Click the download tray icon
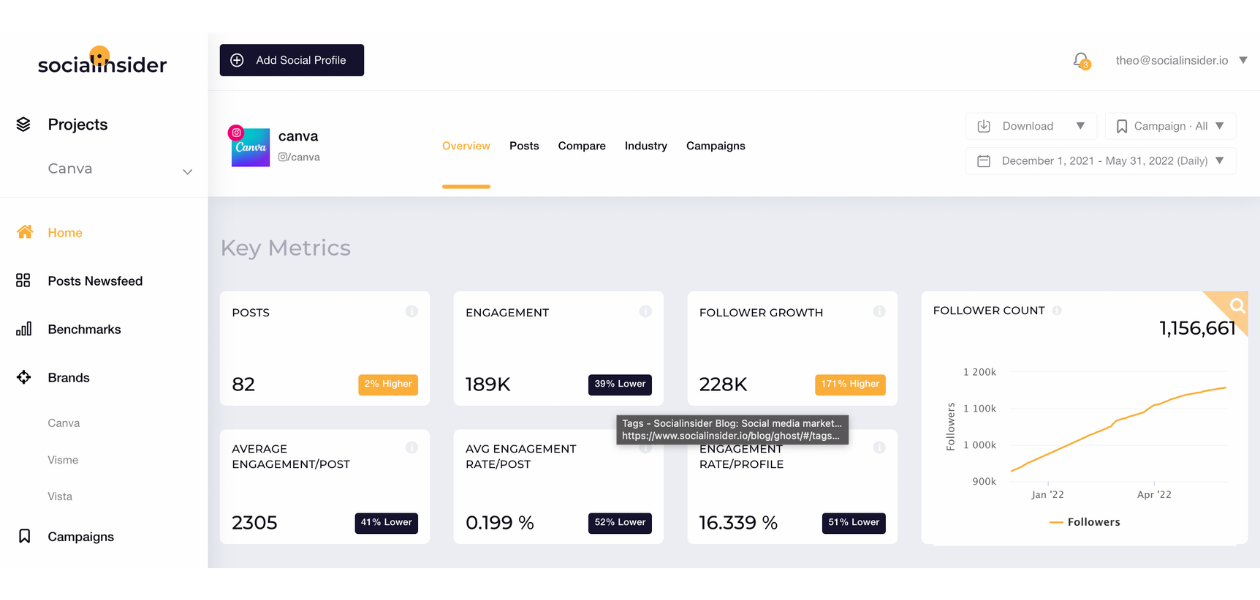The height and width of the screenshot is (600, 1260). [x=984, y=126]
